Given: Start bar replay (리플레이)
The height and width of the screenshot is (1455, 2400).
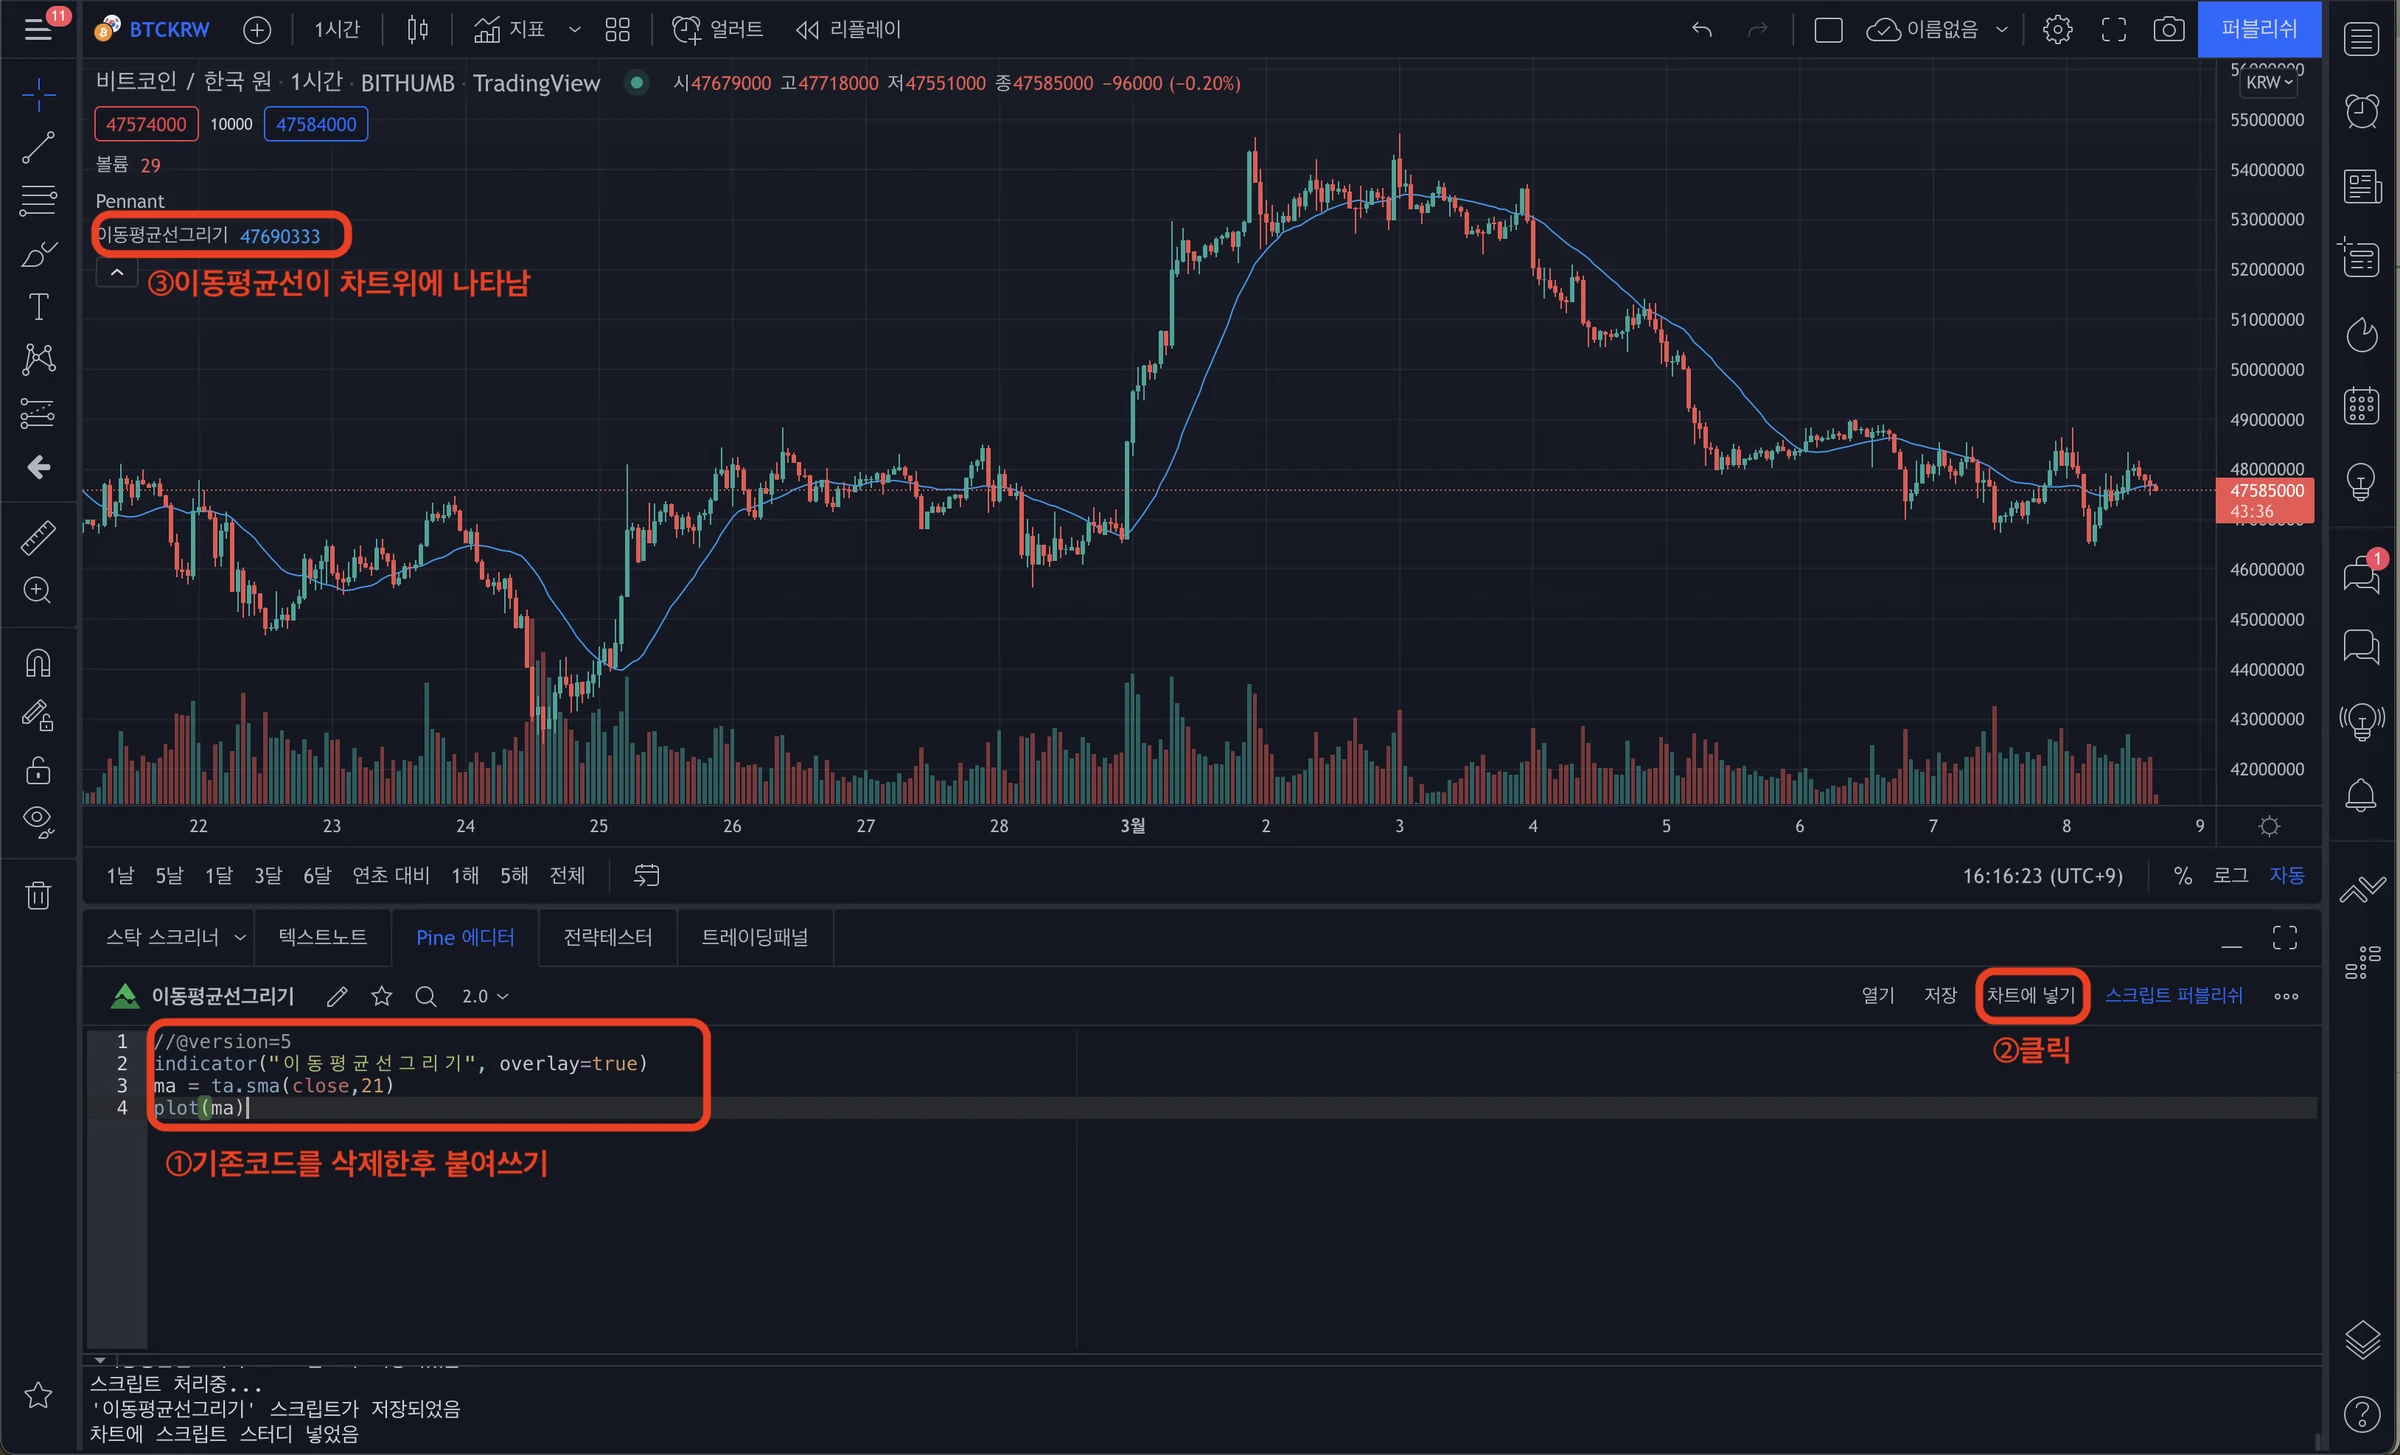Looking at the screenshot, I should (848, 30).
